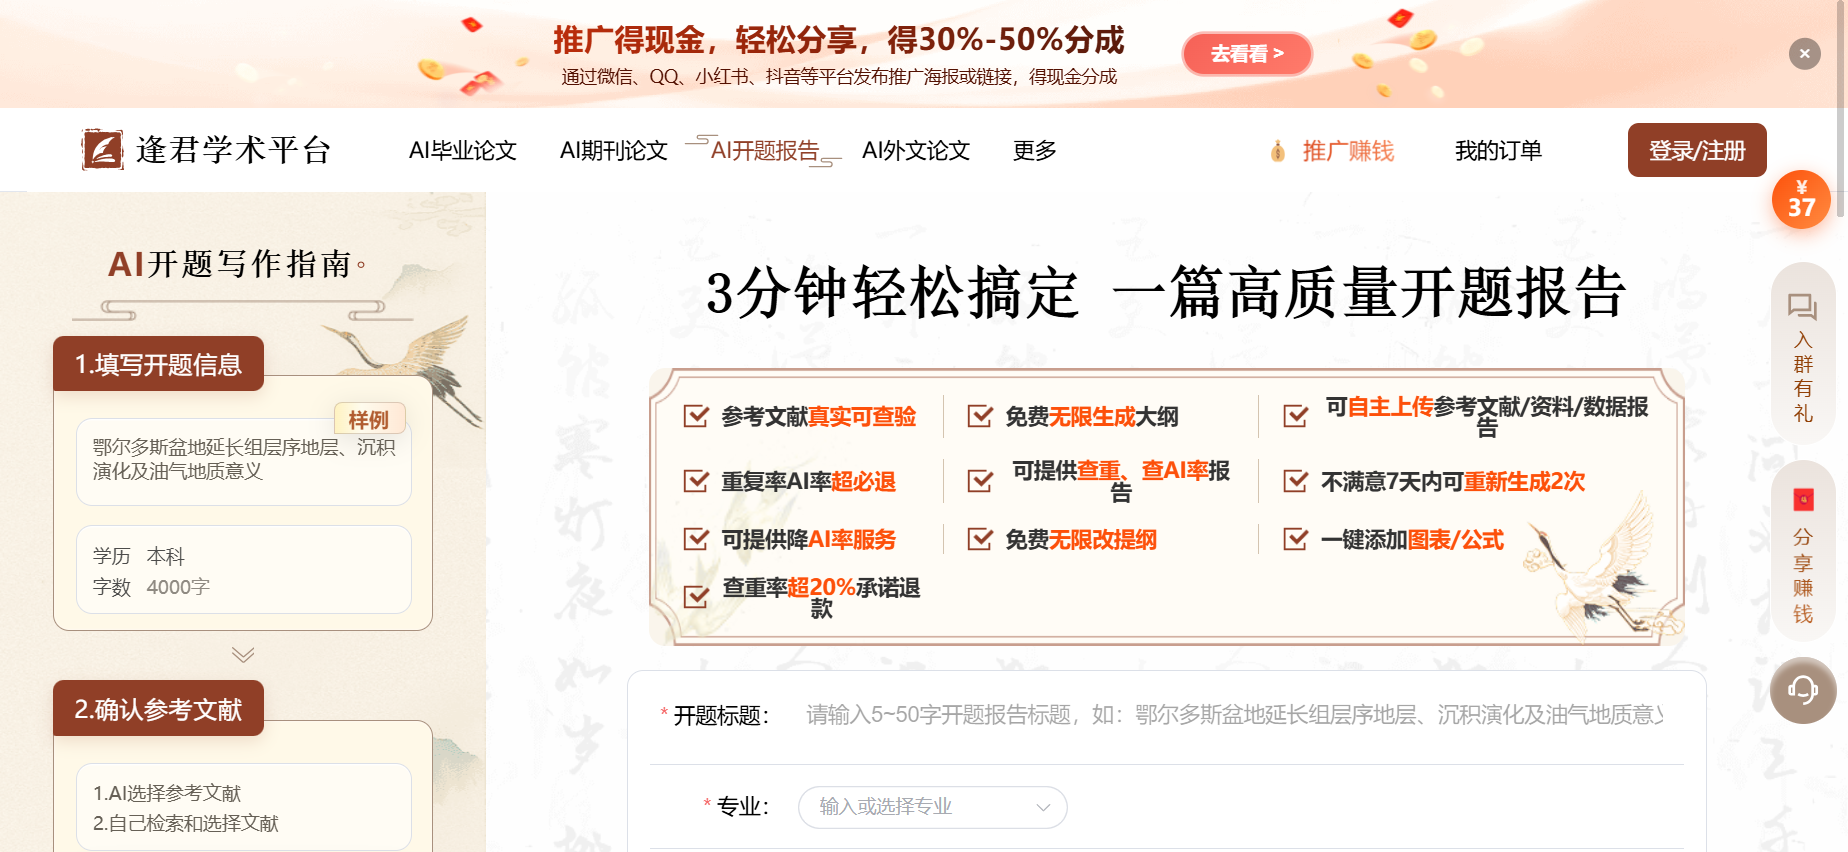
Task: Expand the double chevron below step one
Action: [x=243, y=655]
